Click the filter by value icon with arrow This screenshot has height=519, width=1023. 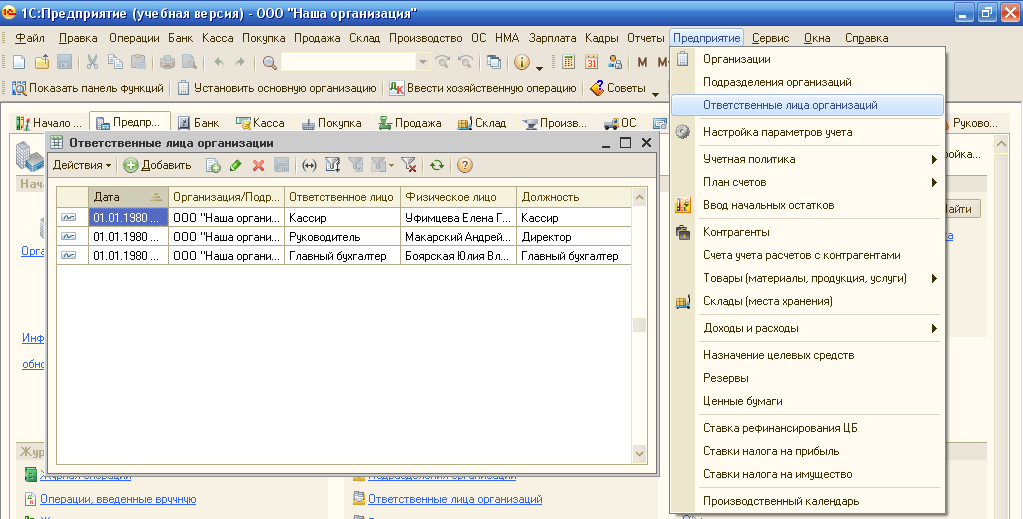point(332,165)
